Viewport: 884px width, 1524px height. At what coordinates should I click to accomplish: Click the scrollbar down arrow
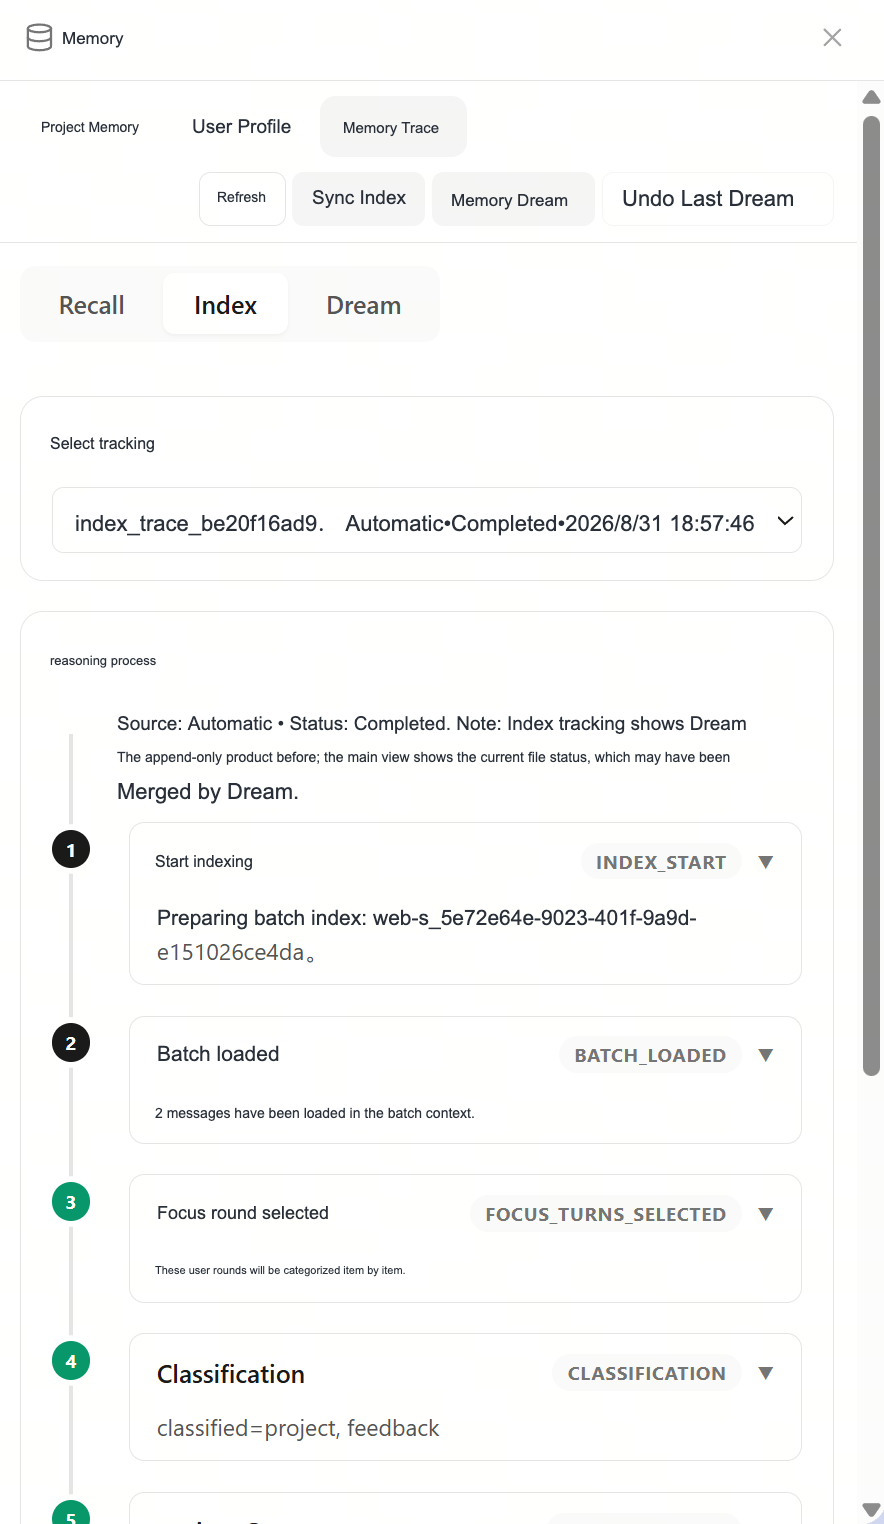coord(872,1510)
